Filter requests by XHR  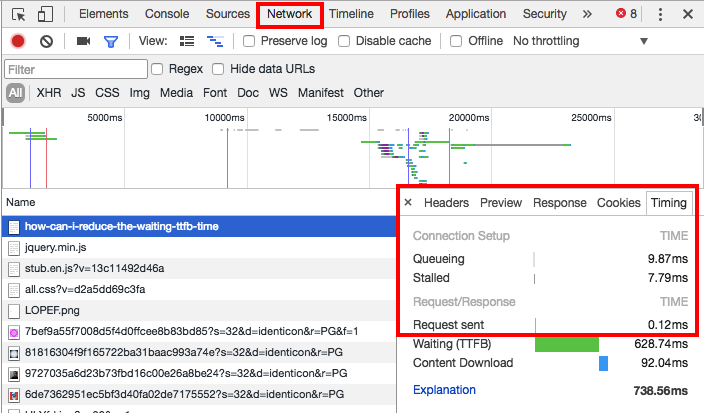(x=49, y=93)
